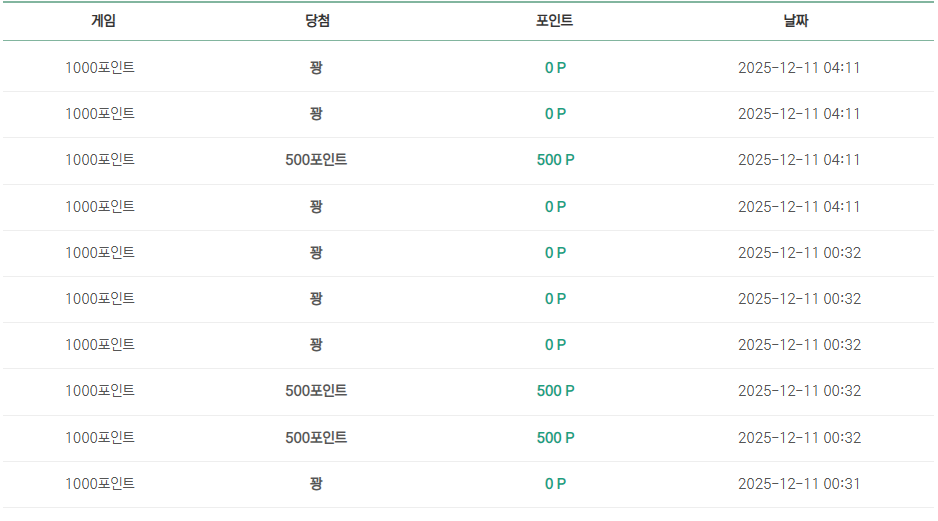The image size is (938, 521).
Task: Select 500 P value directly above the 00:31 row
Action: pyautogui.click(x=555, y=438)
